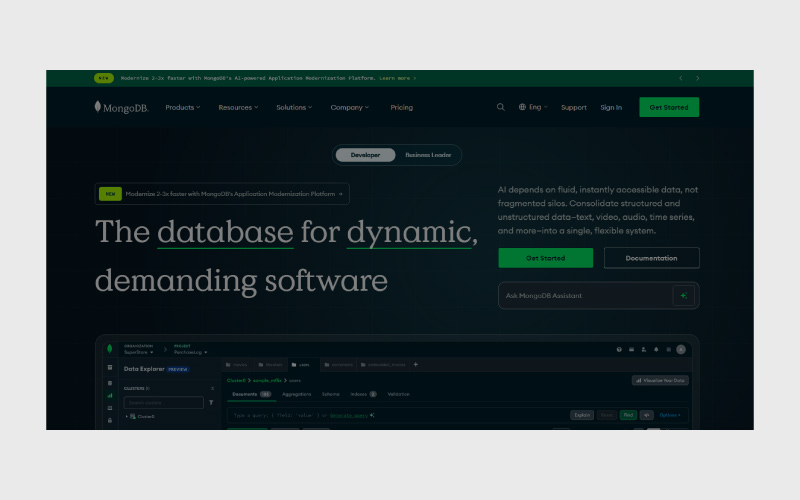Open the Pricing page
Viewport: 800px width, 500px height.
[x=402, y=107]
